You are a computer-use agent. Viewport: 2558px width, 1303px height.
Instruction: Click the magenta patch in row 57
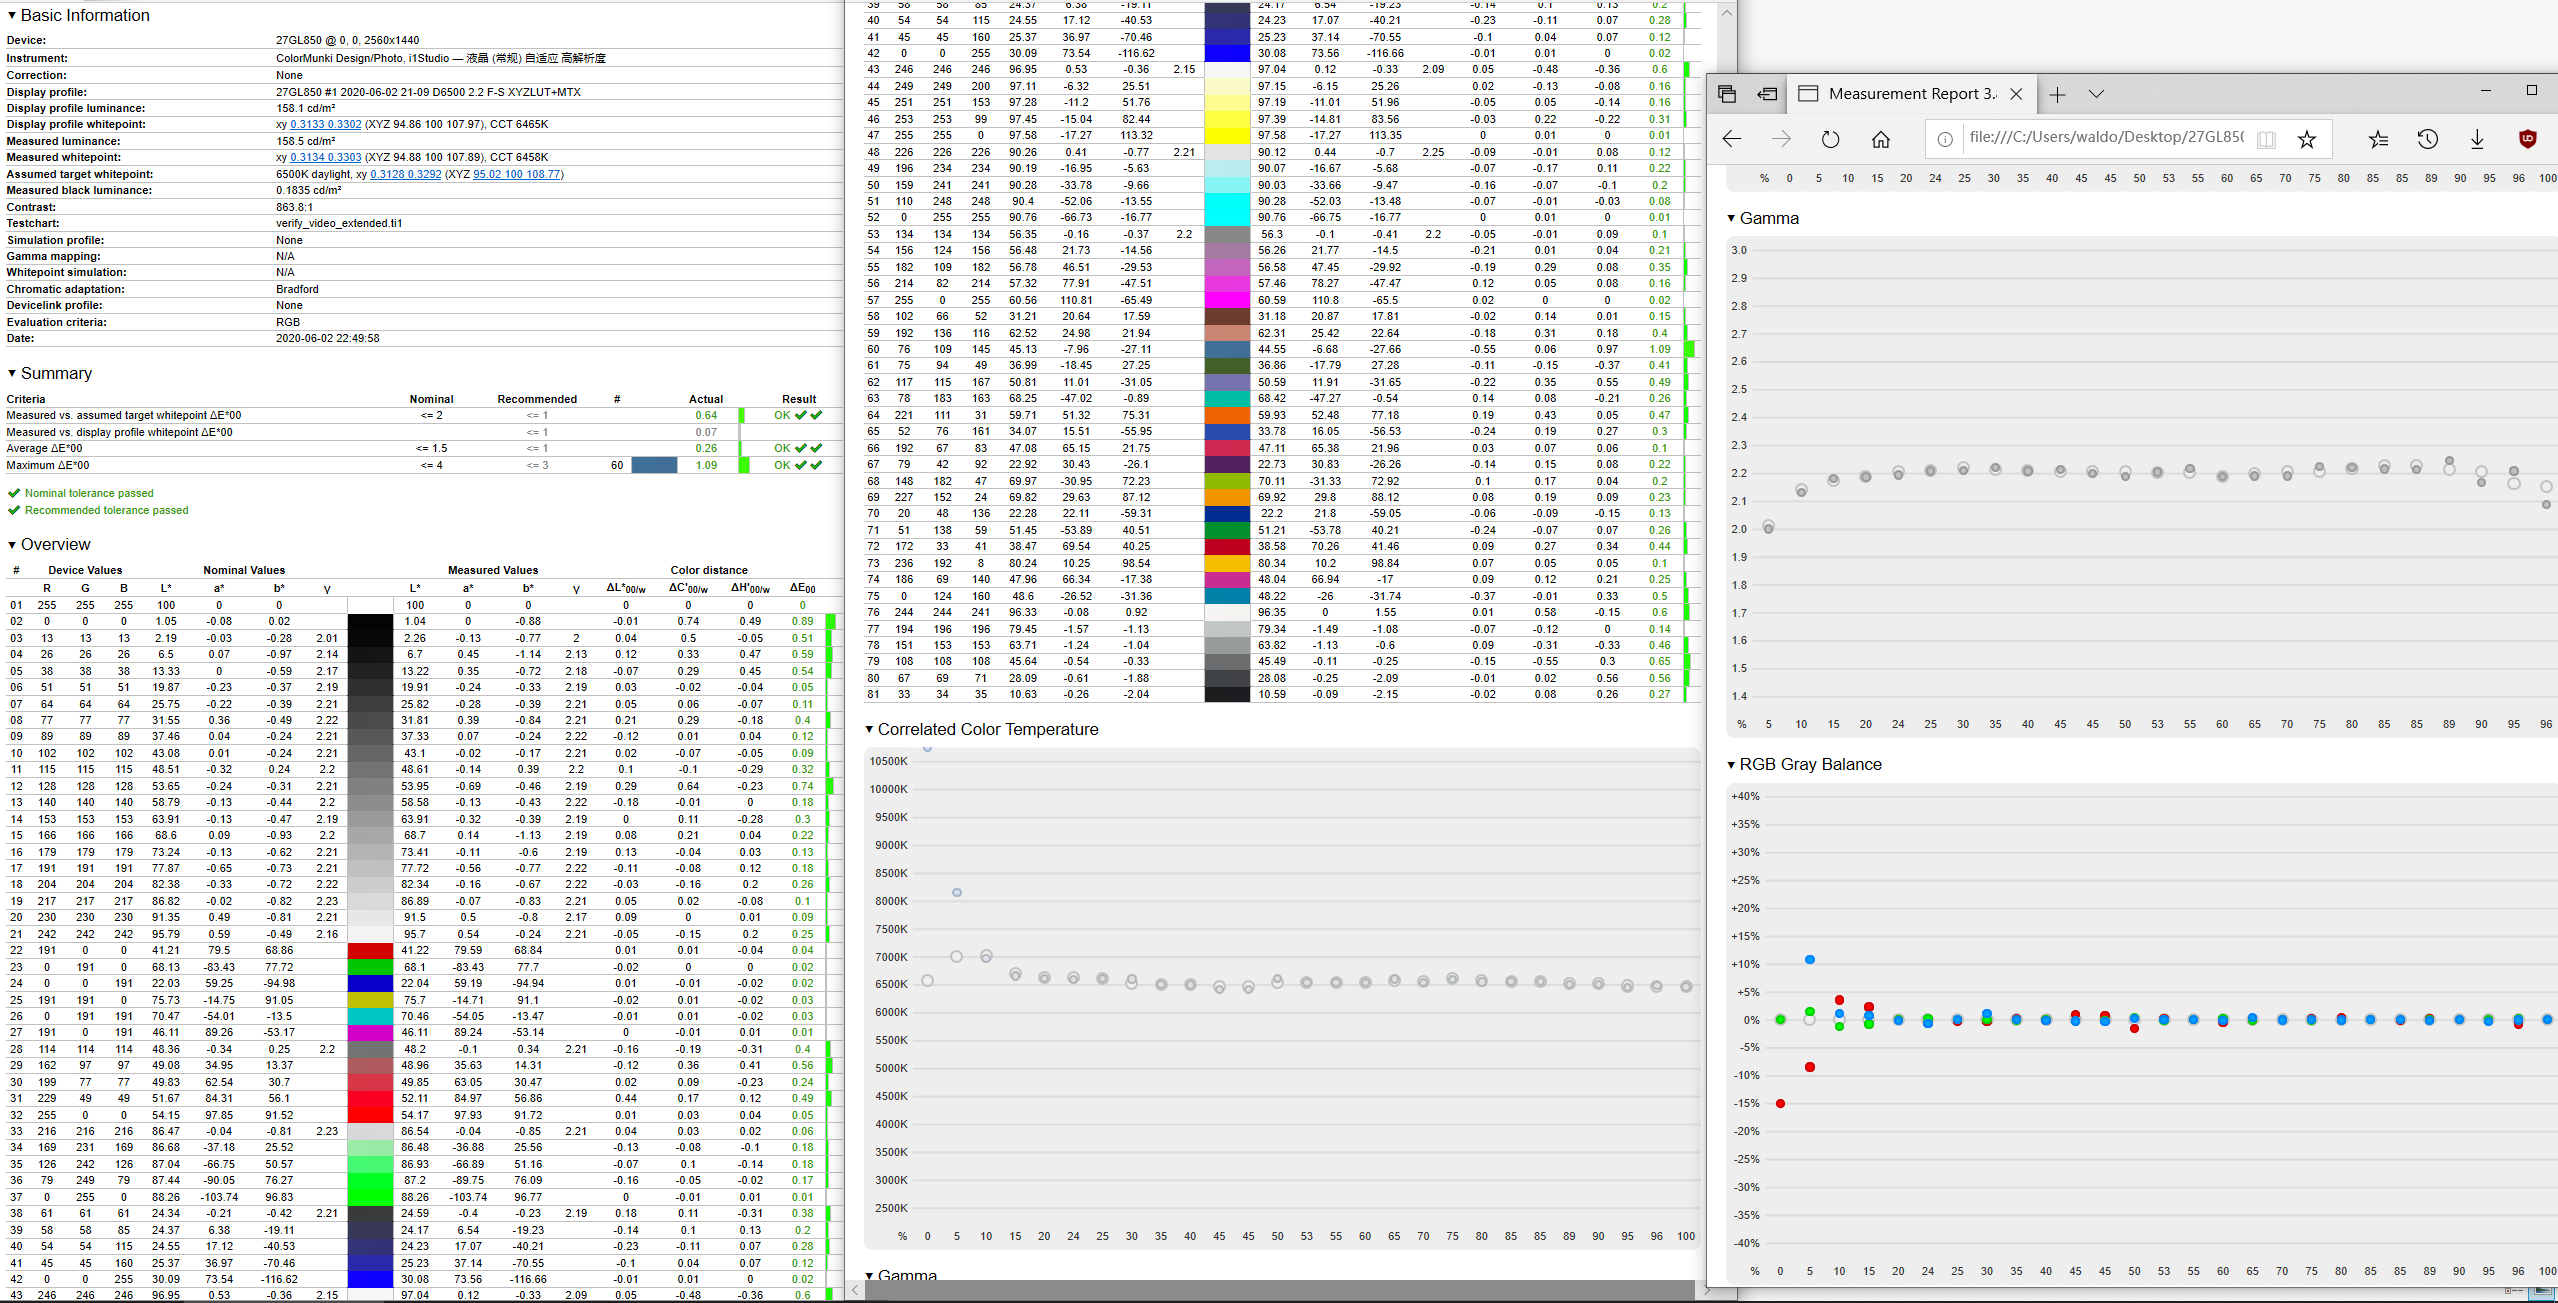(x=1227, y=300)
